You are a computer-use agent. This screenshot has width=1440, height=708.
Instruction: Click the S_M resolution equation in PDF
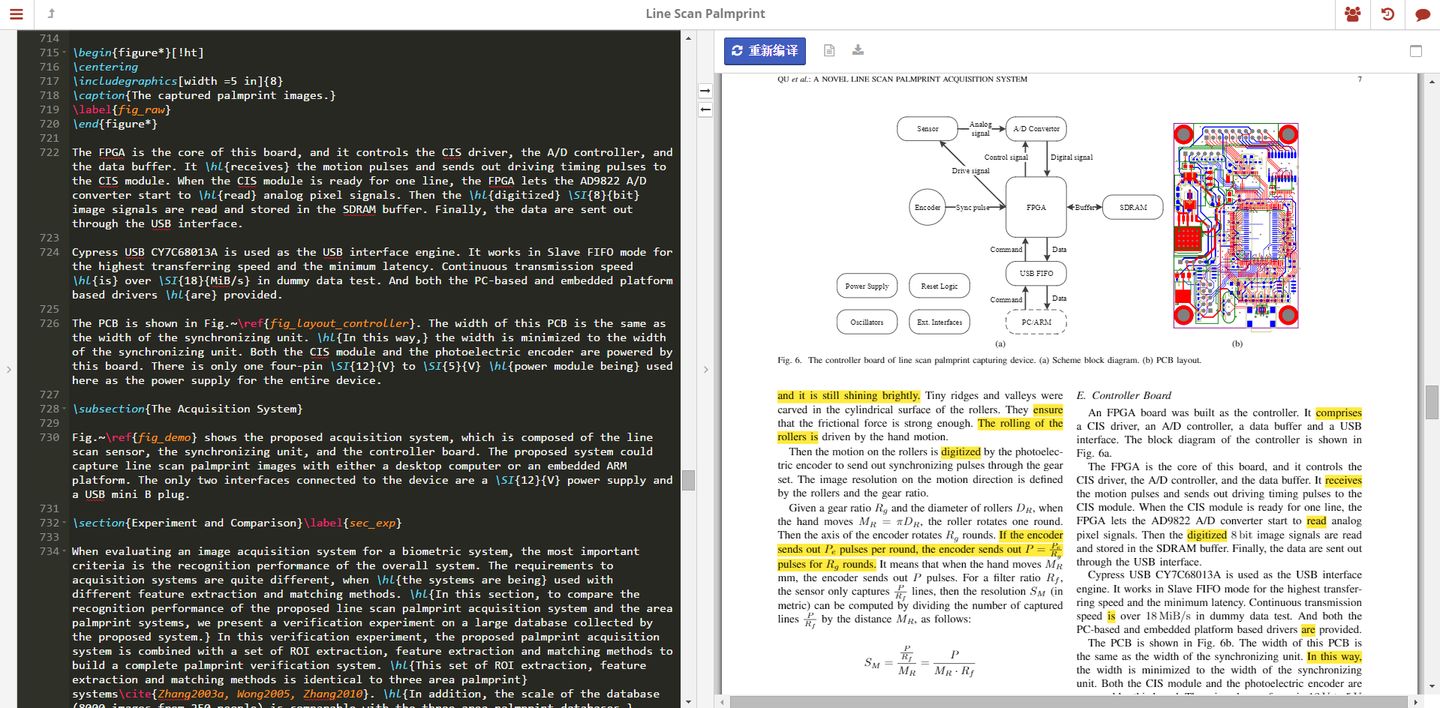click(919, 662)
